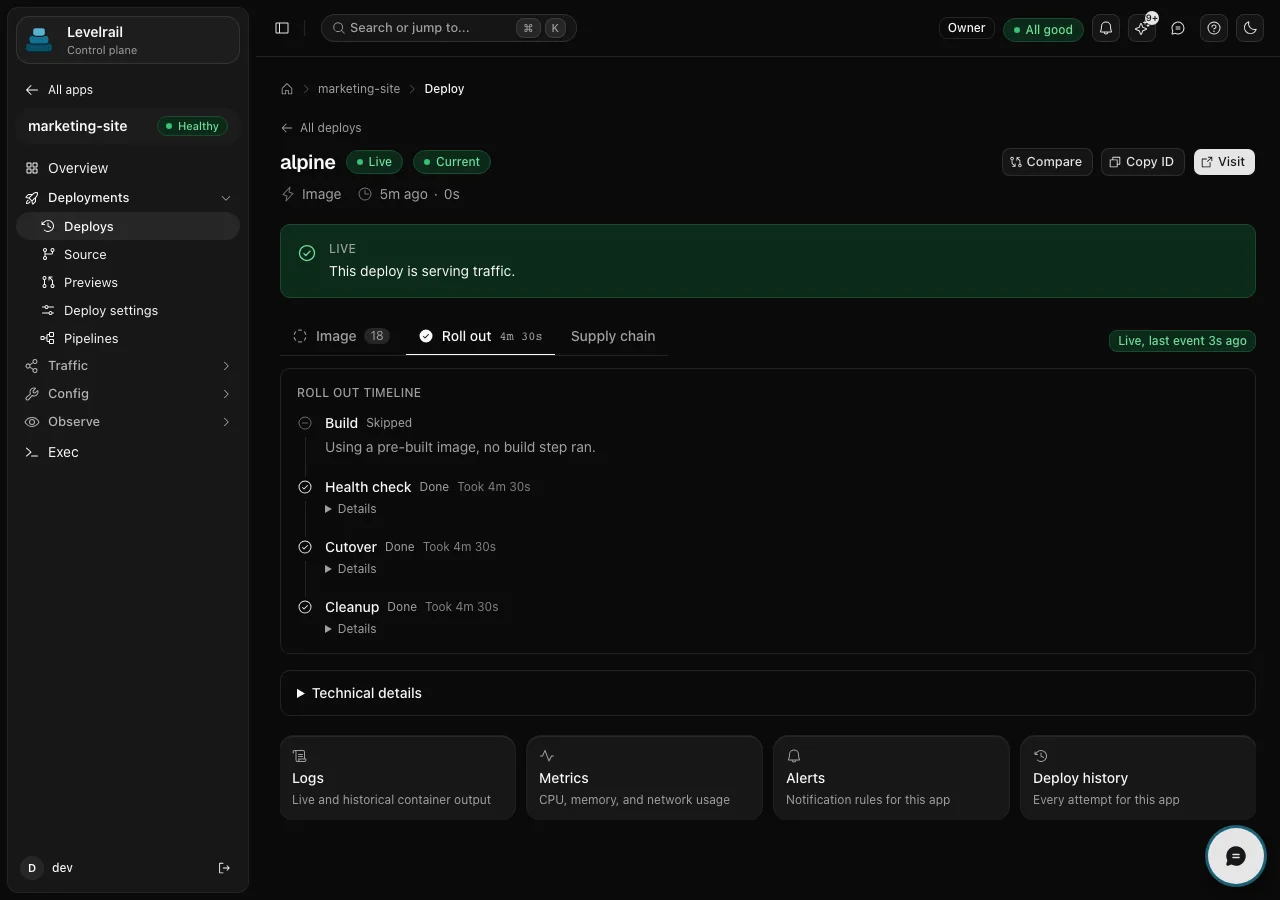This screenshot has height=900, width=1280.
Task: Open the floating chat bubble widget
Action: (x=1236, y=856)
